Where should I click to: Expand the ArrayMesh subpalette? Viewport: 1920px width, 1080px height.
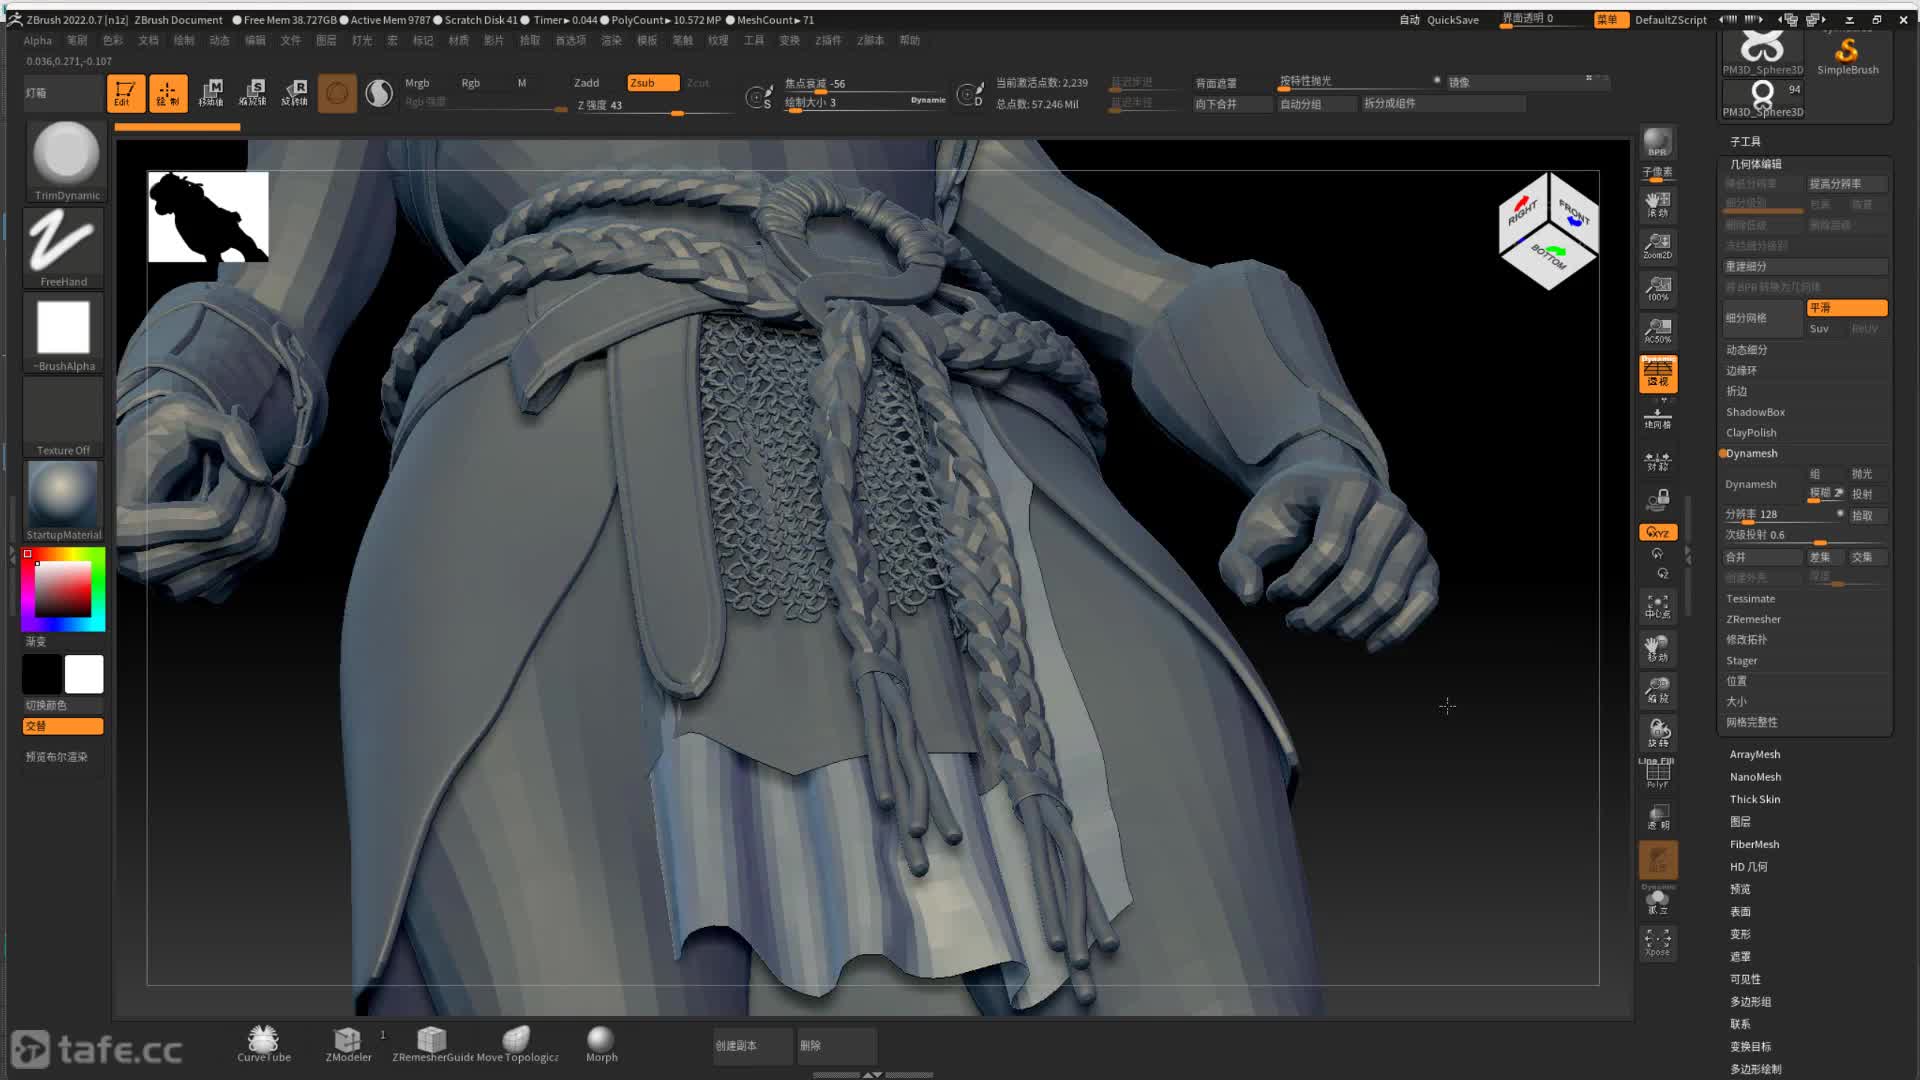coord(1755,755)
